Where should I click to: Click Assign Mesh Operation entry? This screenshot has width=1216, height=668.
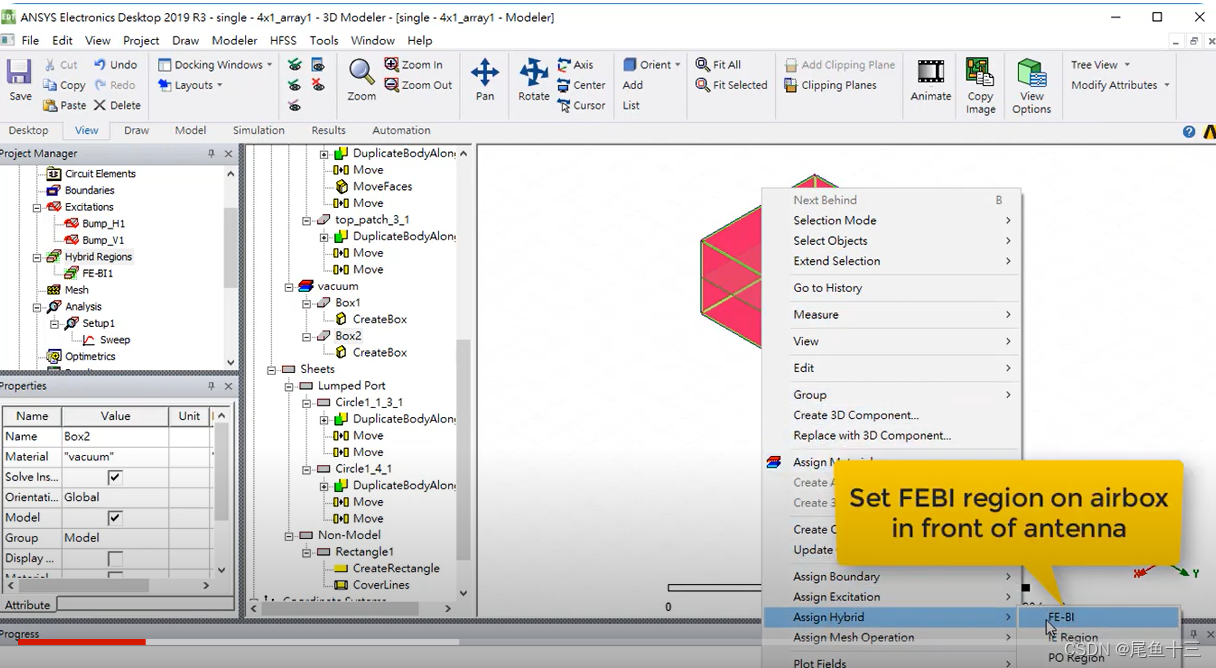(x=891, y=638)
